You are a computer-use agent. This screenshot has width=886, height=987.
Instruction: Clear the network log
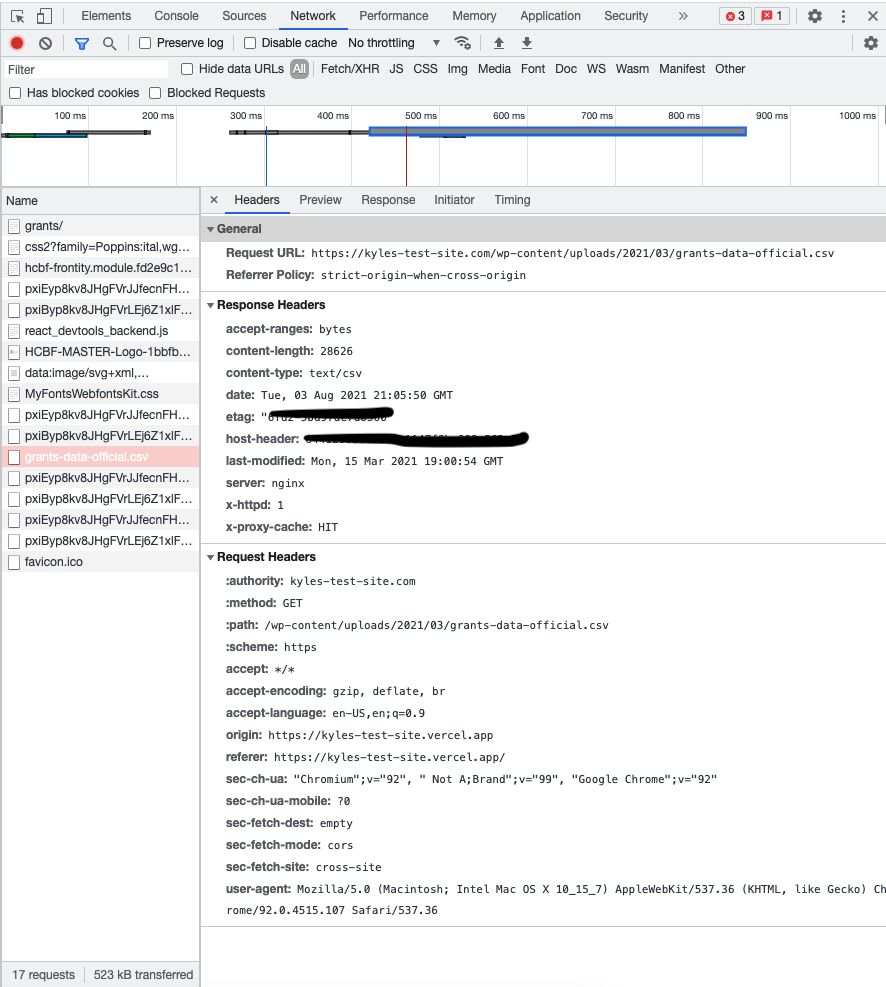[45, 43]
